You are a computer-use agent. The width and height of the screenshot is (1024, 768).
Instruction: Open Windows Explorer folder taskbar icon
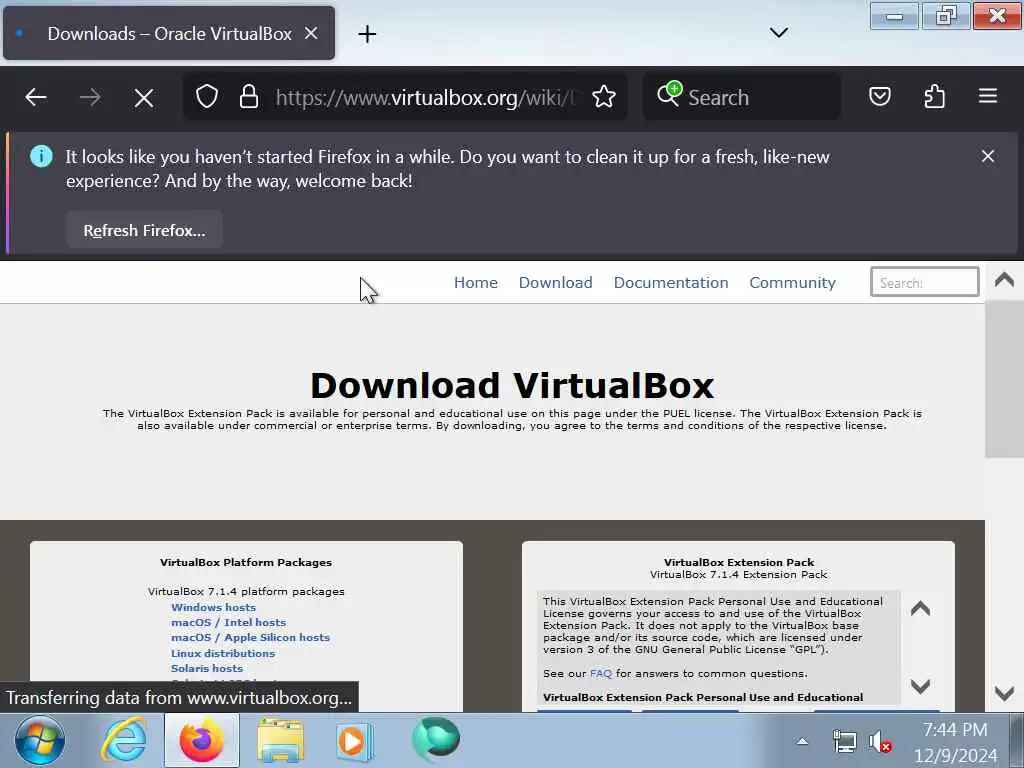point(280,741)
